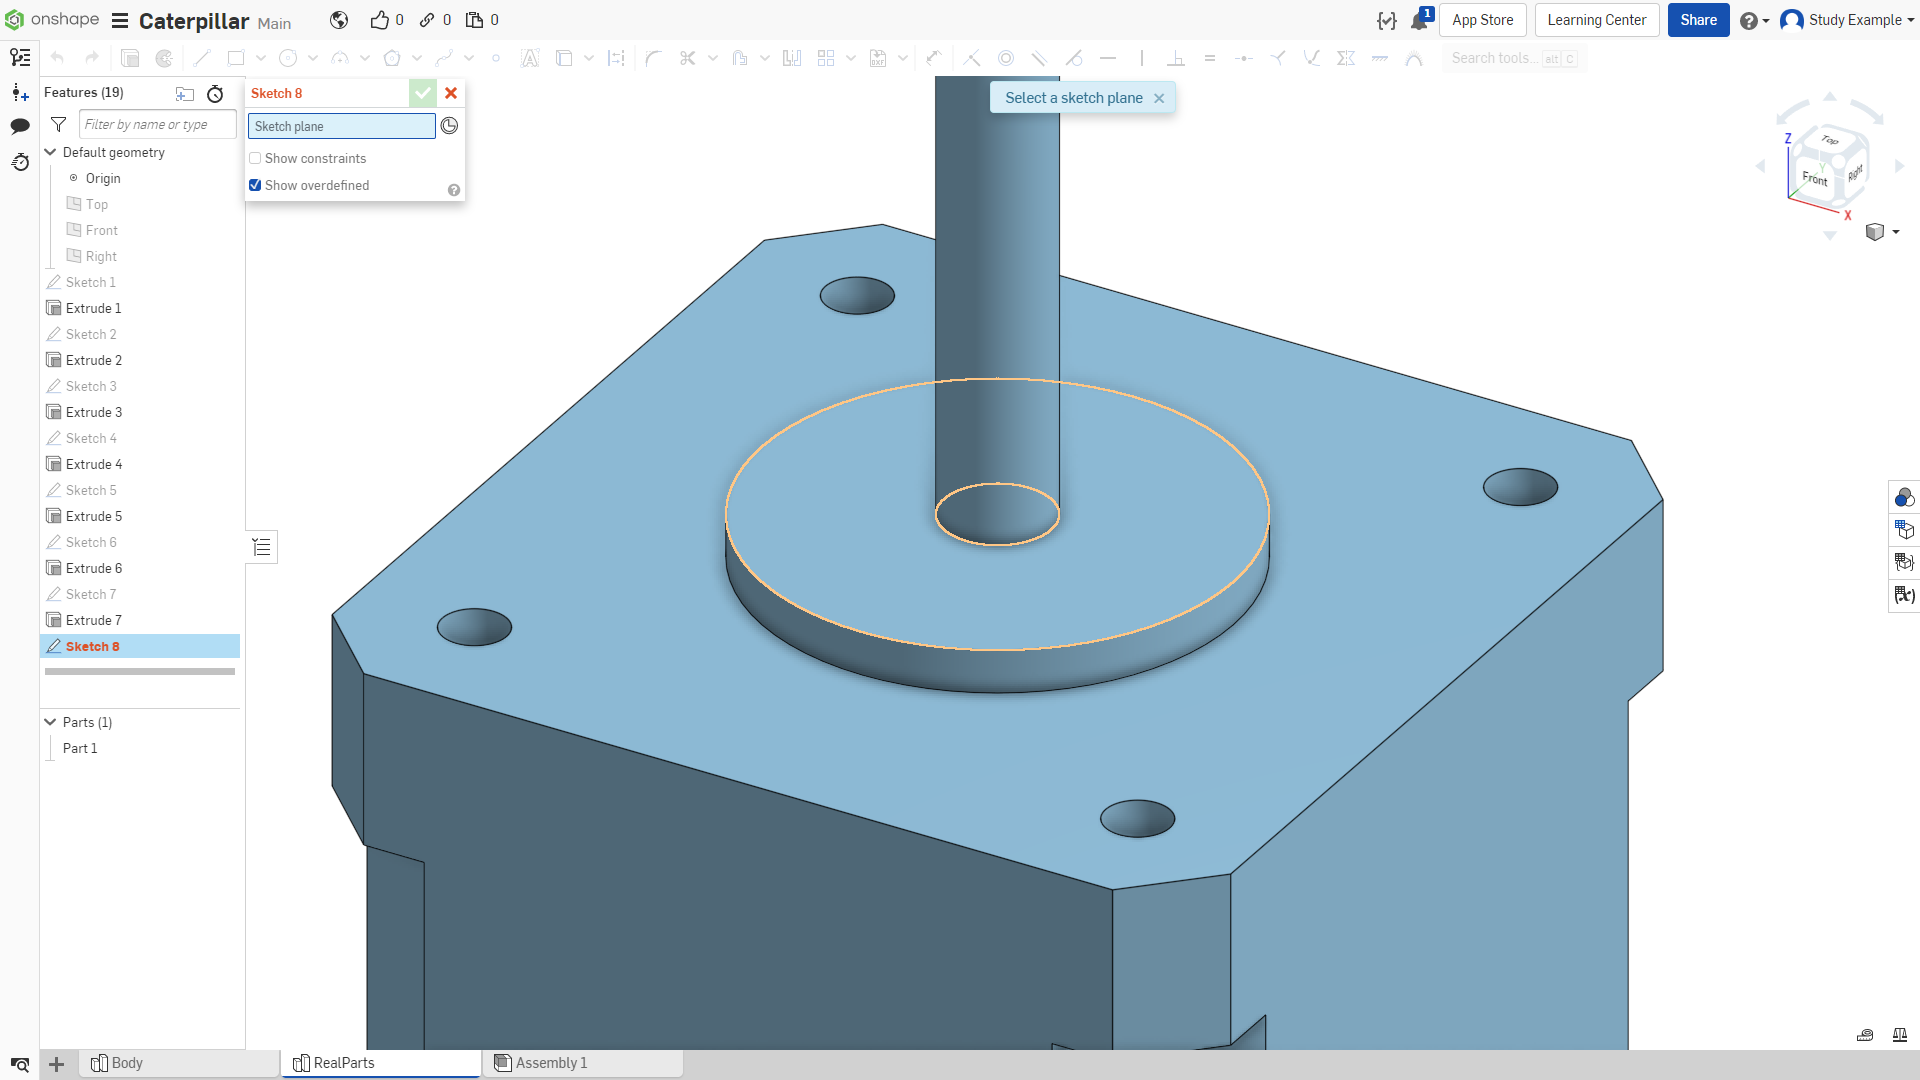Select the Center point circle tool
Screen dimensions: 1920x1080
pos(288,58)
